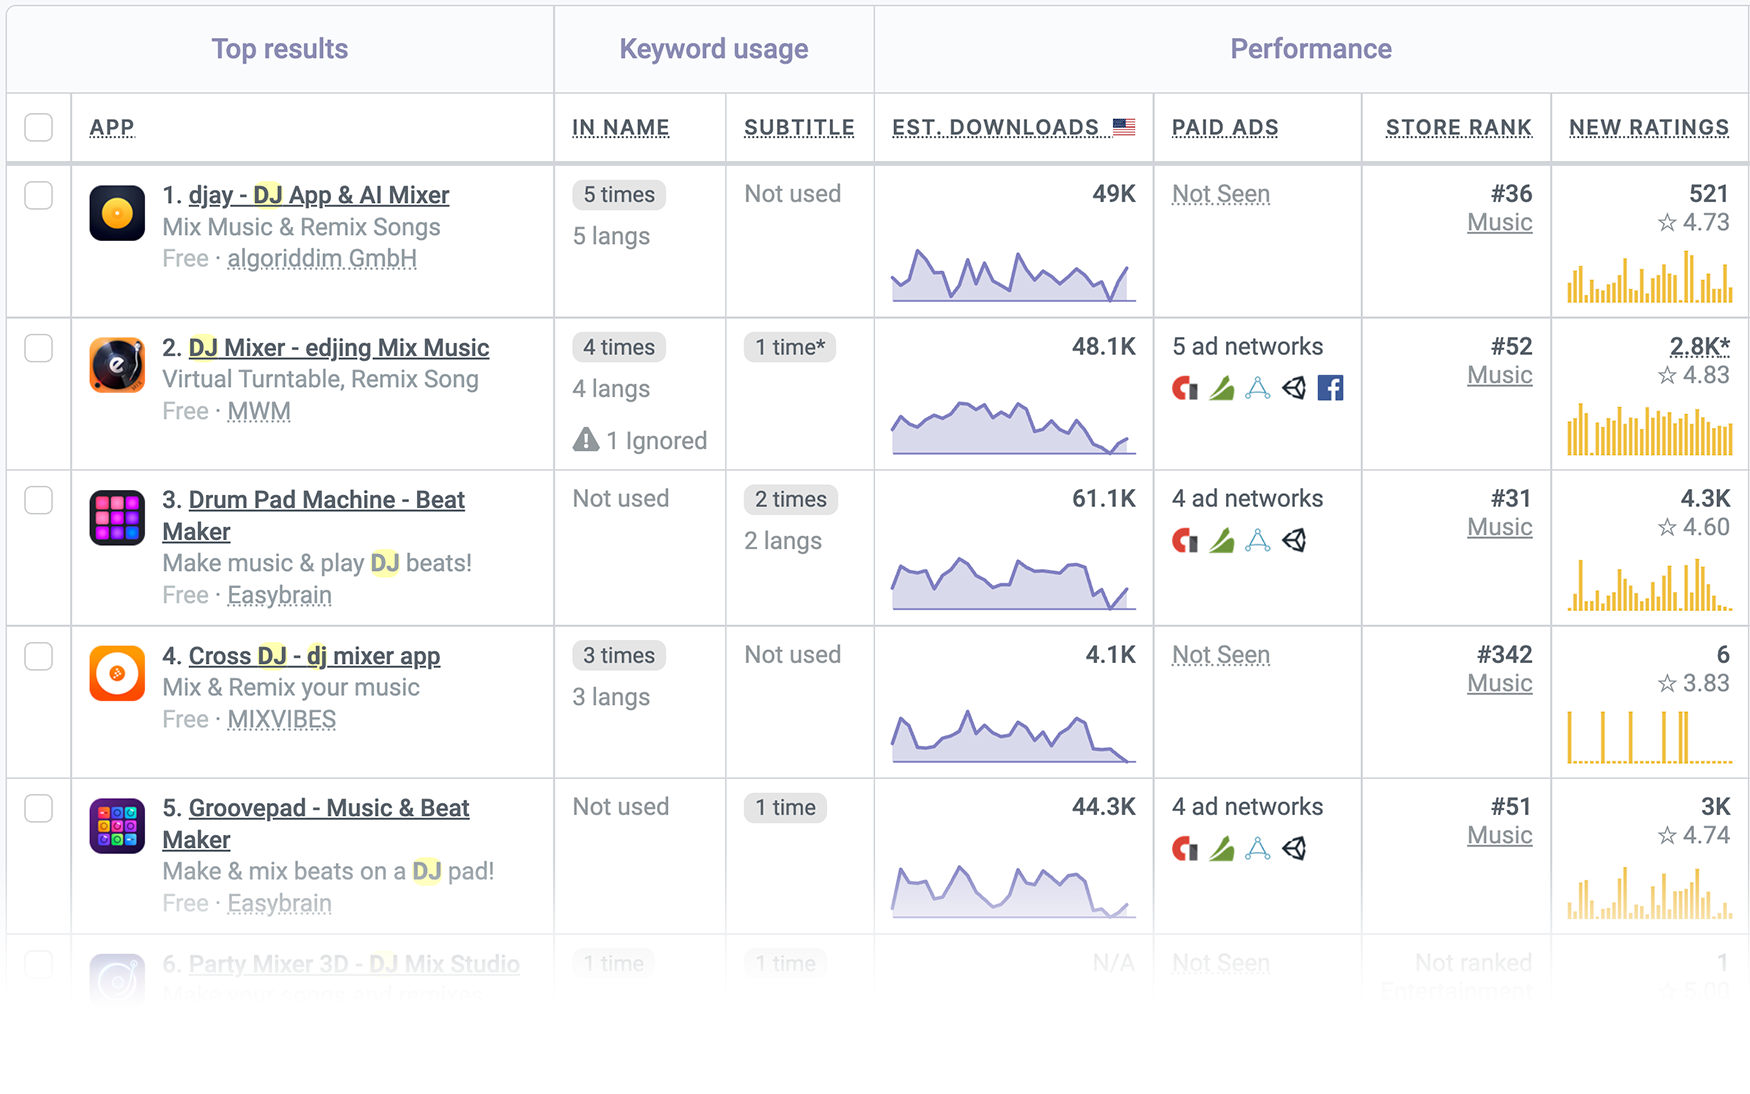Click the 5 times badge for djay
The width and height of the screenshot is (1750, 1094).
(619, 195)
